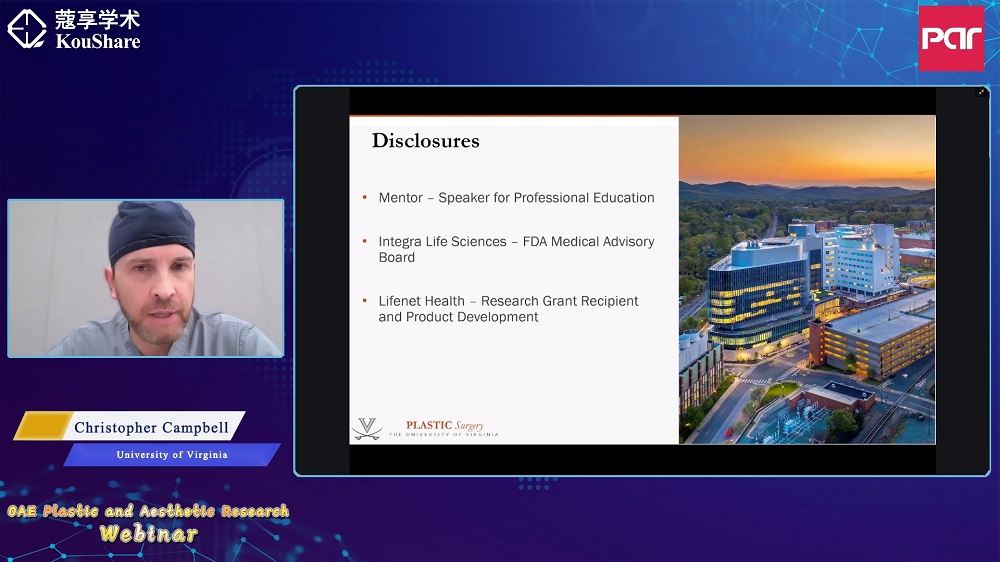Click the KouShare text wordmark
The height and width of the screenshot is (562, 1000).
[98, 41]
